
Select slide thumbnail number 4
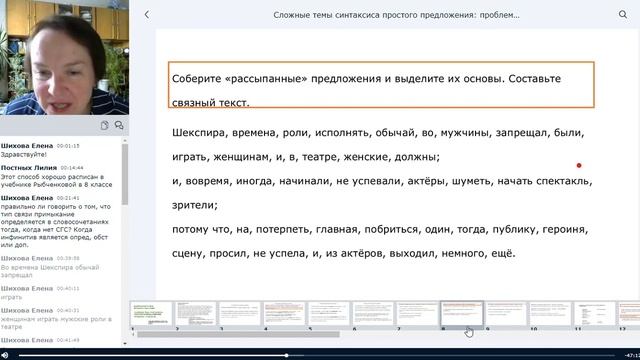tap(284, 313)
